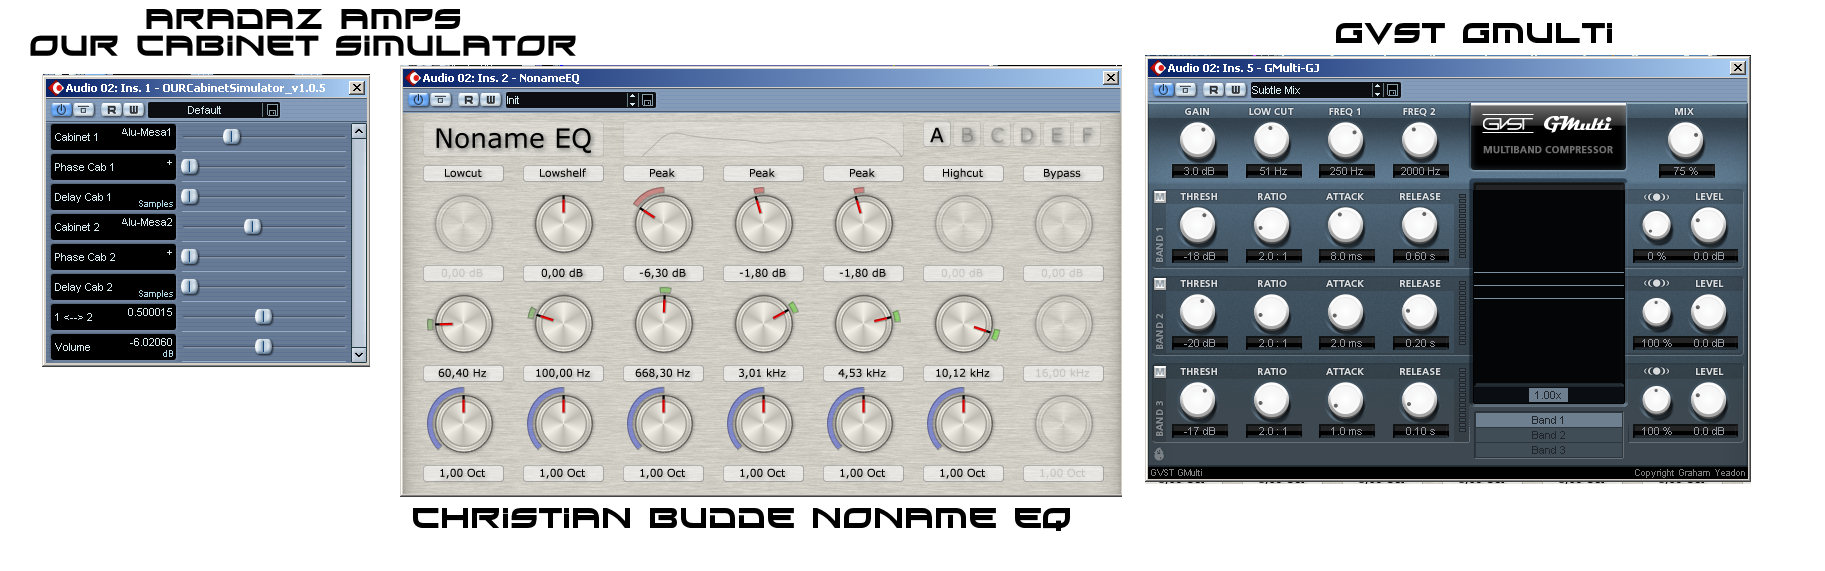Click Band 1 stereo width symbol
This screenshot has width=1825, height=571.
pos(1656,197)
